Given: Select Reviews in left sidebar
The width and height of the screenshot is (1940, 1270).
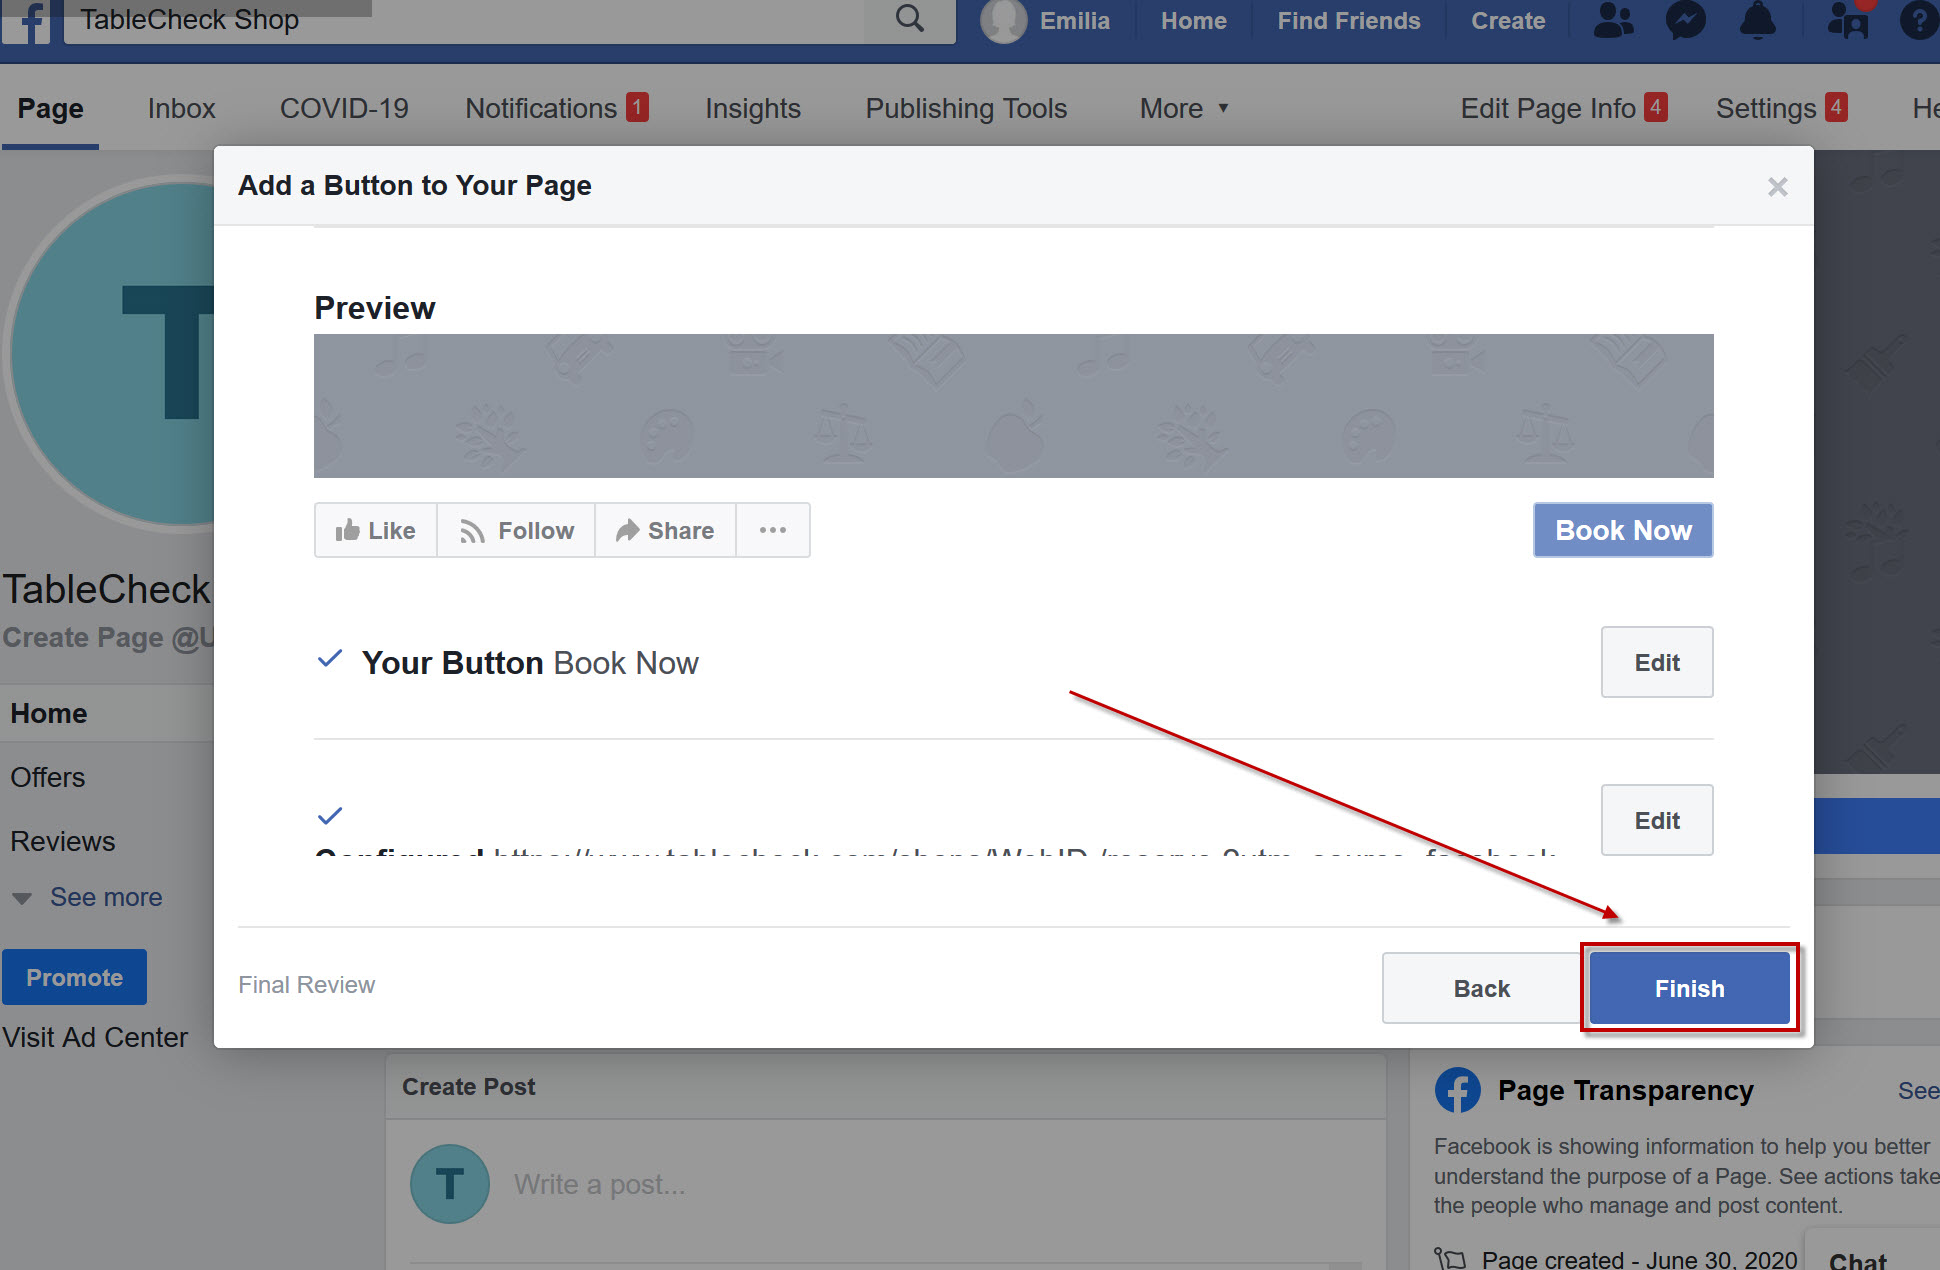Looking at the screenshot, I should pos(62,841).
